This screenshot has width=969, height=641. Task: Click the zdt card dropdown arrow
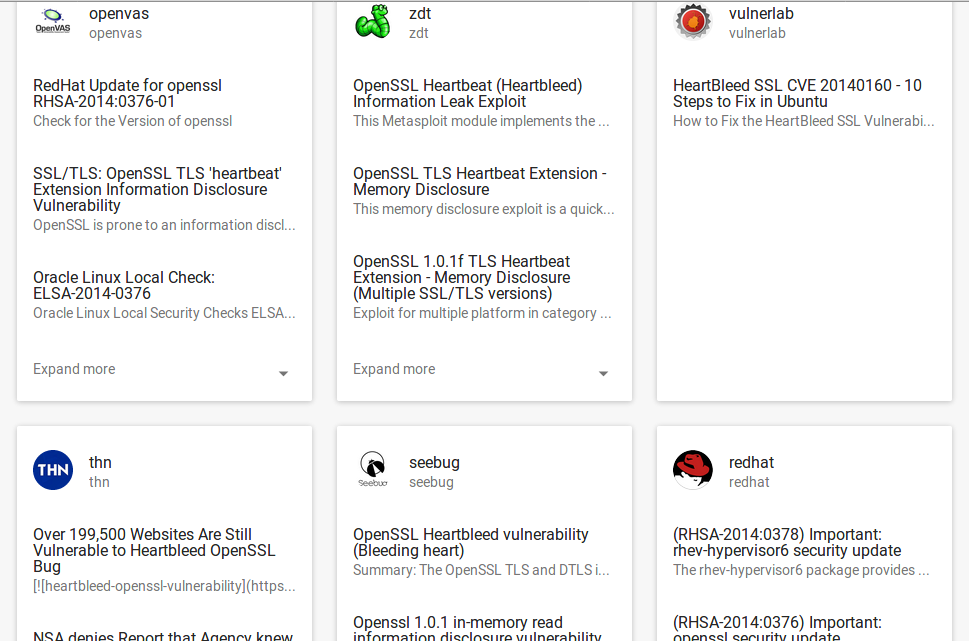pyautogui.click(x=603, y=373)
